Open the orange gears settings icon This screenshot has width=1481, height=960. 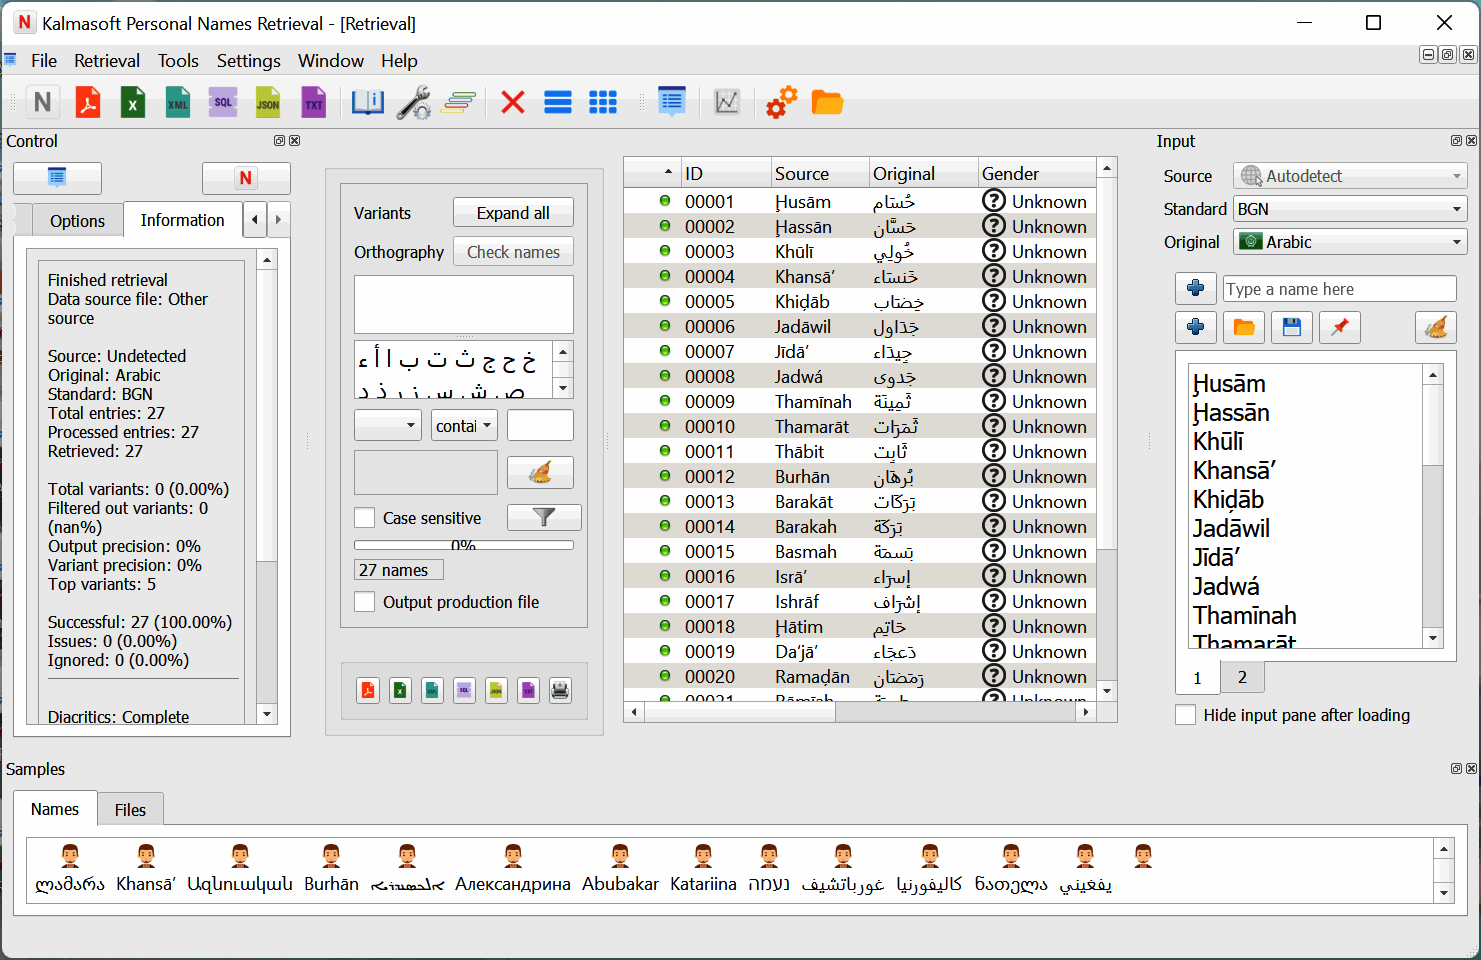click(782, 102)
